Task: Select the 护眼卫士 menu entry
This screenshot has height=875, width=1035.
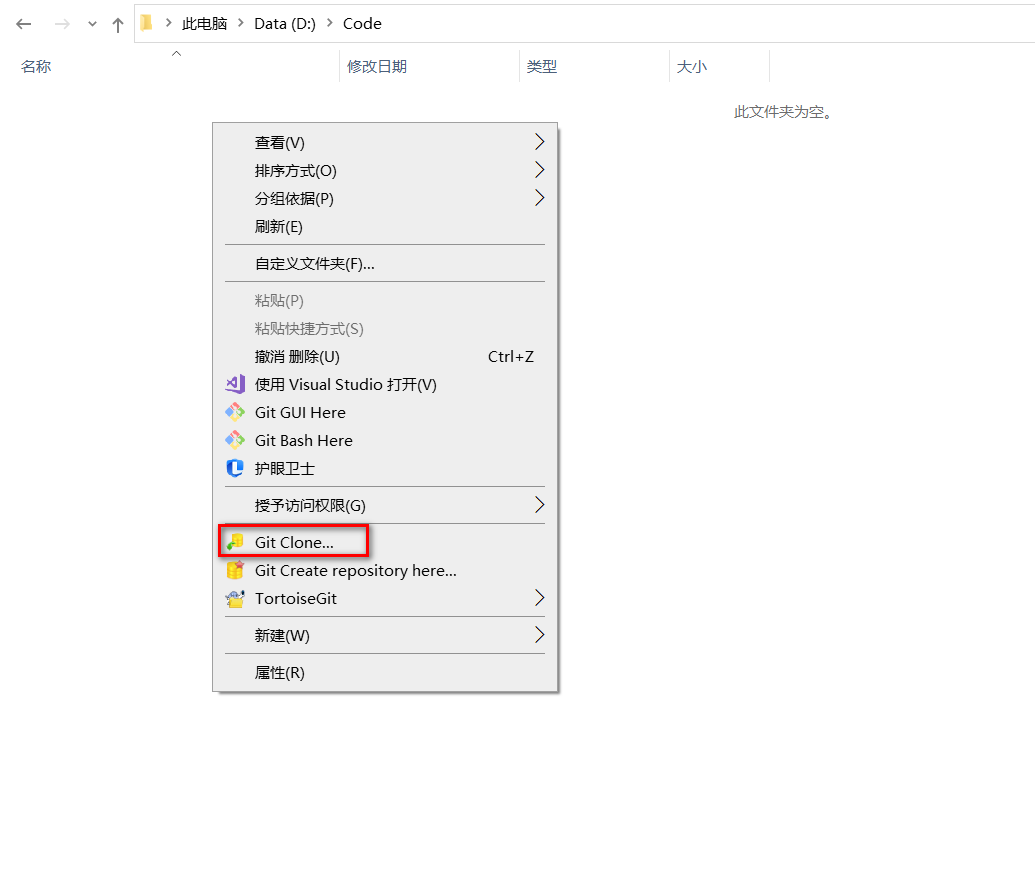Action: (385, 469)
